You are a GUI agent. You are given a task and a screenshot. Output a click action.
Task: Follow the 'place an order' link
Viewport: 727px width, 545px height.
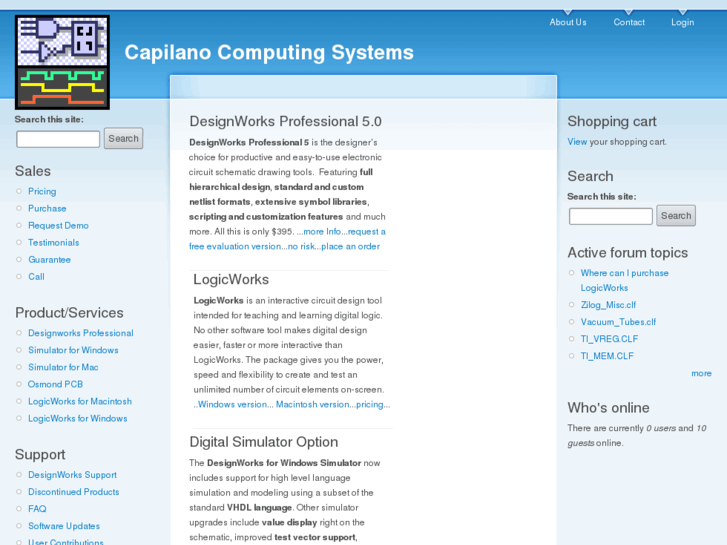tap(351, 246)
